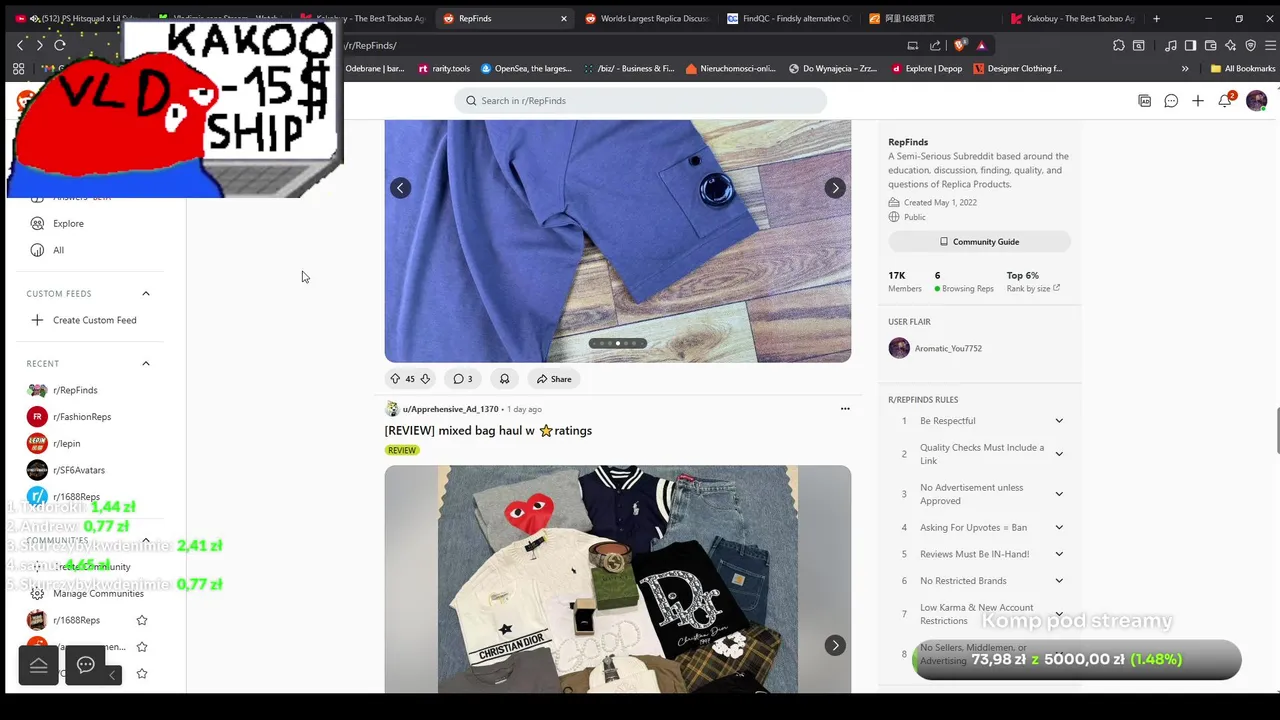Switch to 阿里1688首页 browser tab

930,18
